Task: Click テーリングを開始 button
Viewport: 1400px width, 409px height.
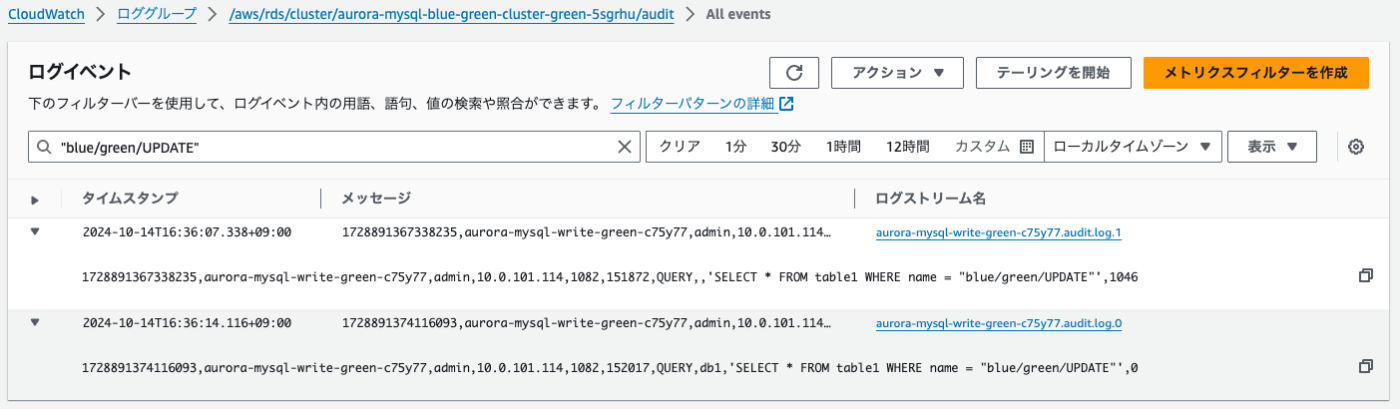Action: (x=1053, y=72)
